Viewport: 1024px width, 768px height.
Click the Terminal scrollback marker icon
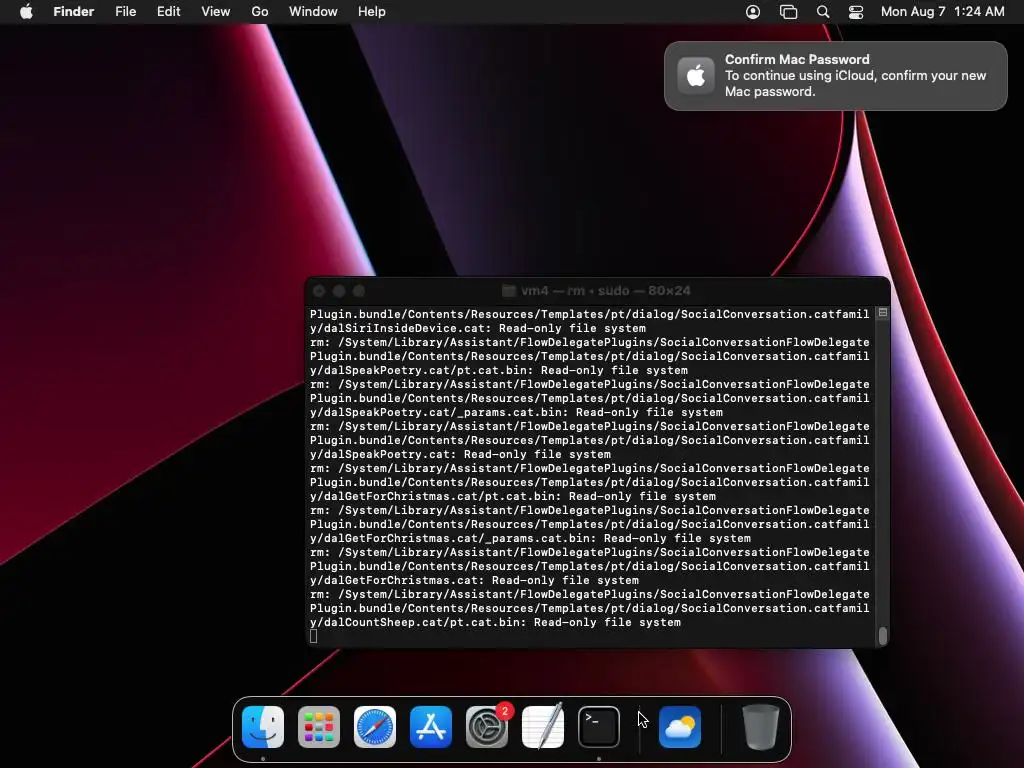(x=882, y=313)
